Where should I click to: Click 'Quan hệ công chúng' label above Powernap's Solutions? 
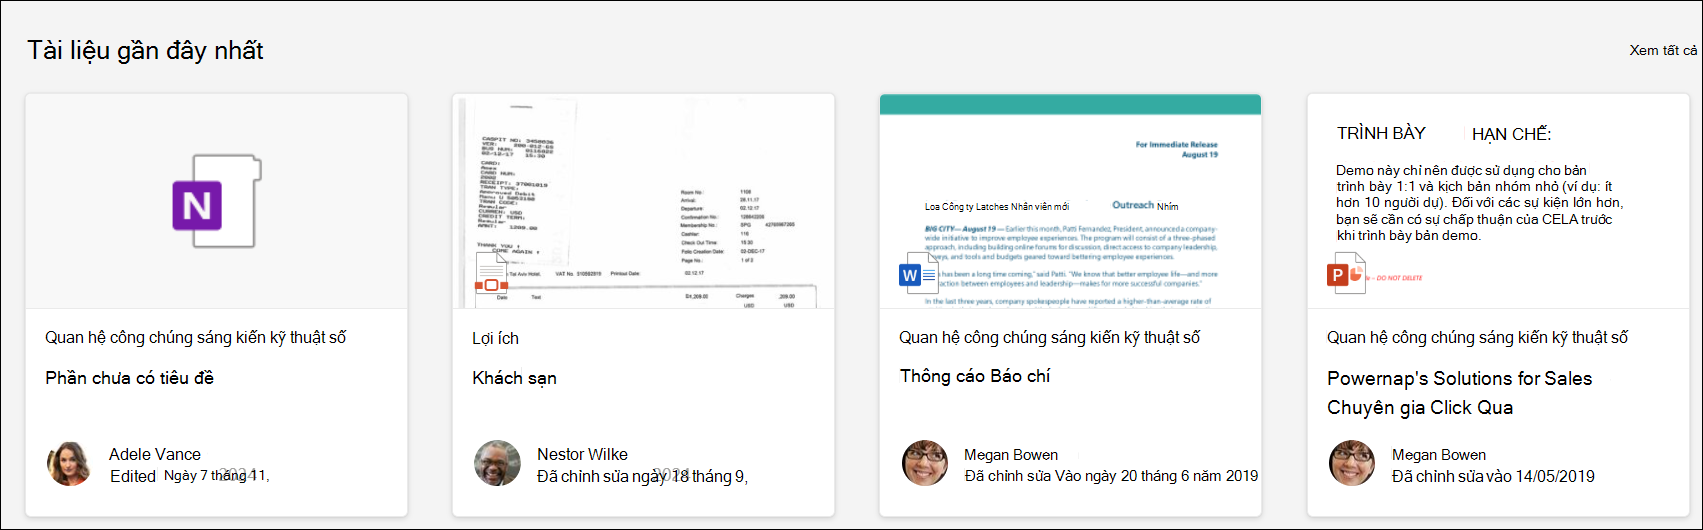[1477, 338]
